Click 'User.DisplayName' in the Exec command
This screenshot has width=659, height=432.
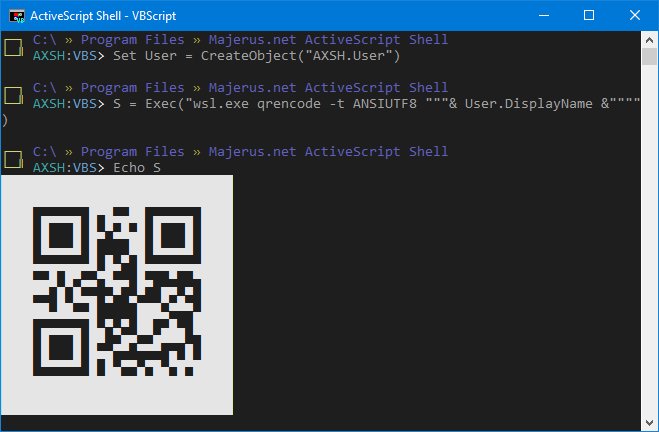[528, 104]
